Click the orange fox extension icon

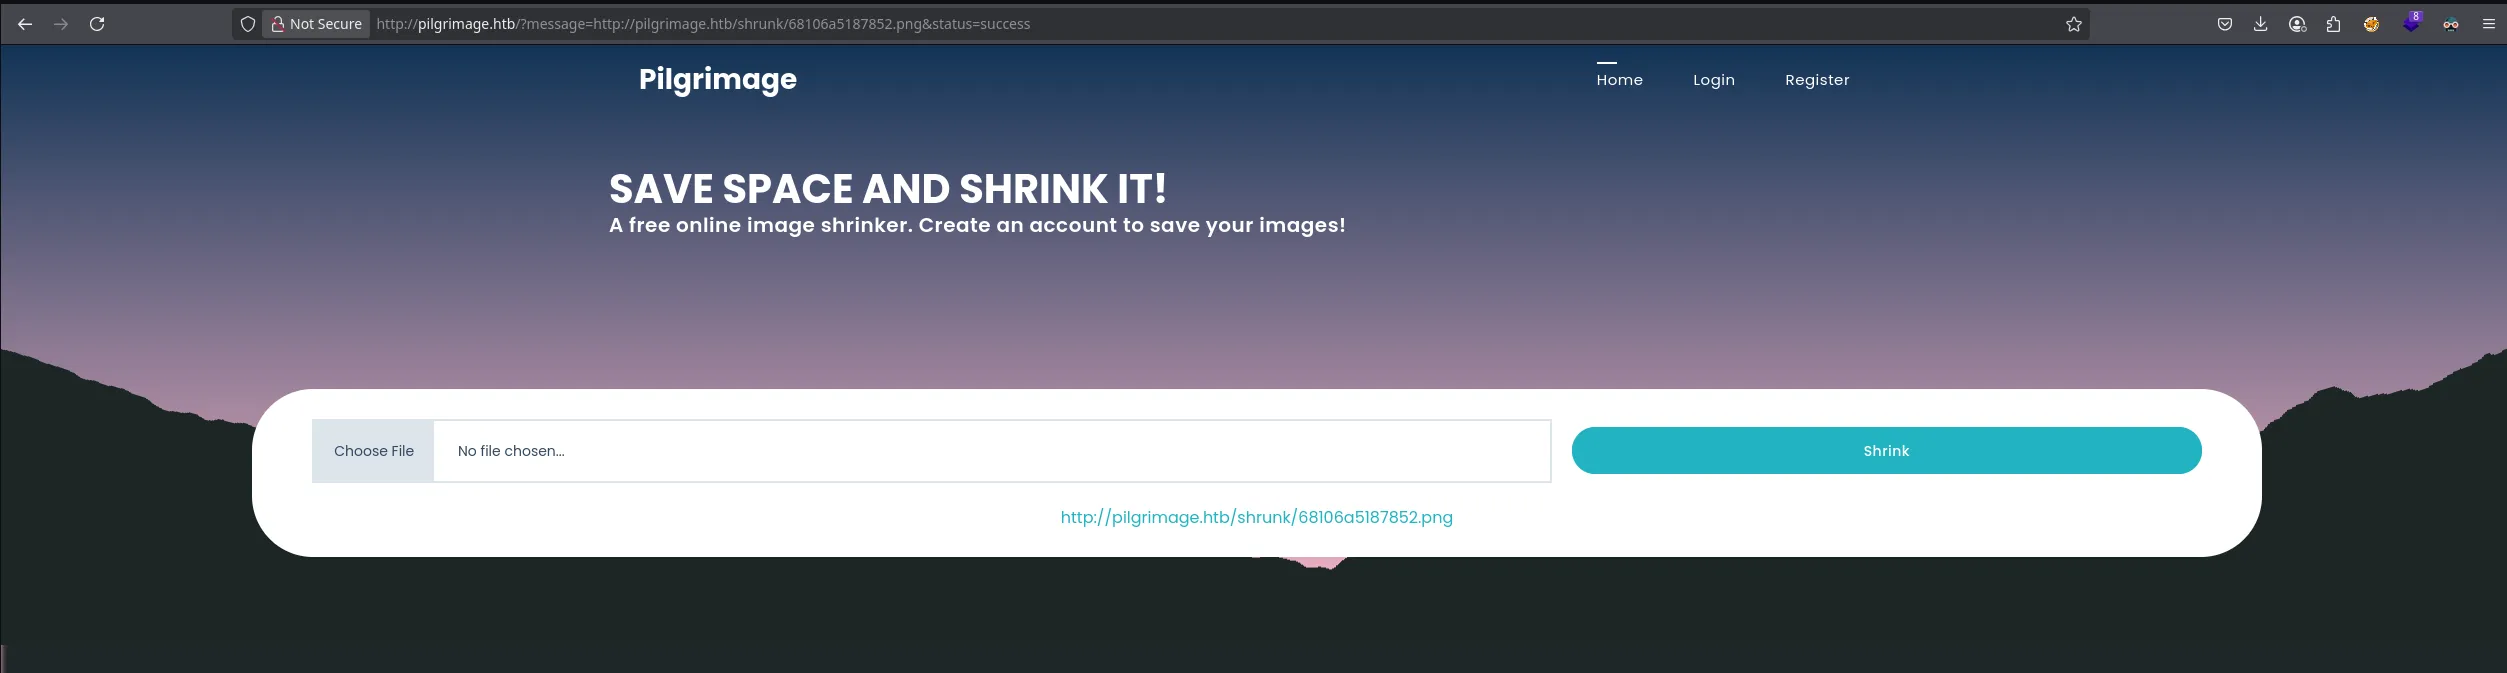pos(2371,24)
